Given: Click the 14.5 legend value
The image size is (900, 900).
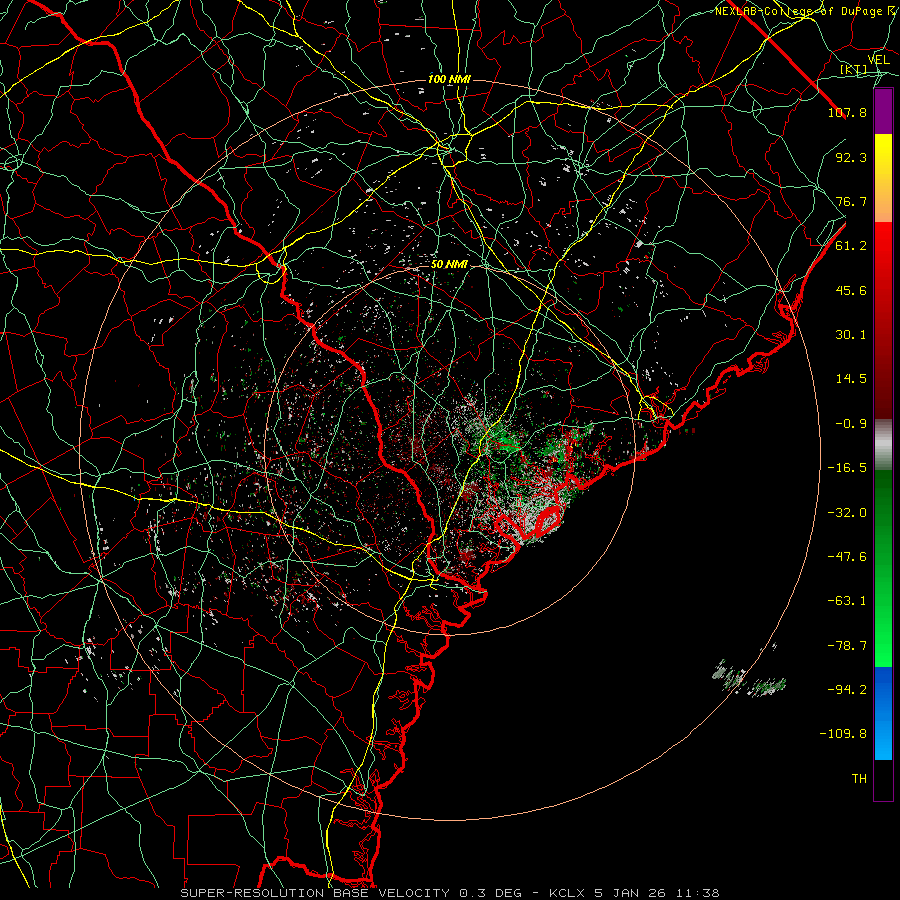Looking at the screenshot, I should [851, 379].
